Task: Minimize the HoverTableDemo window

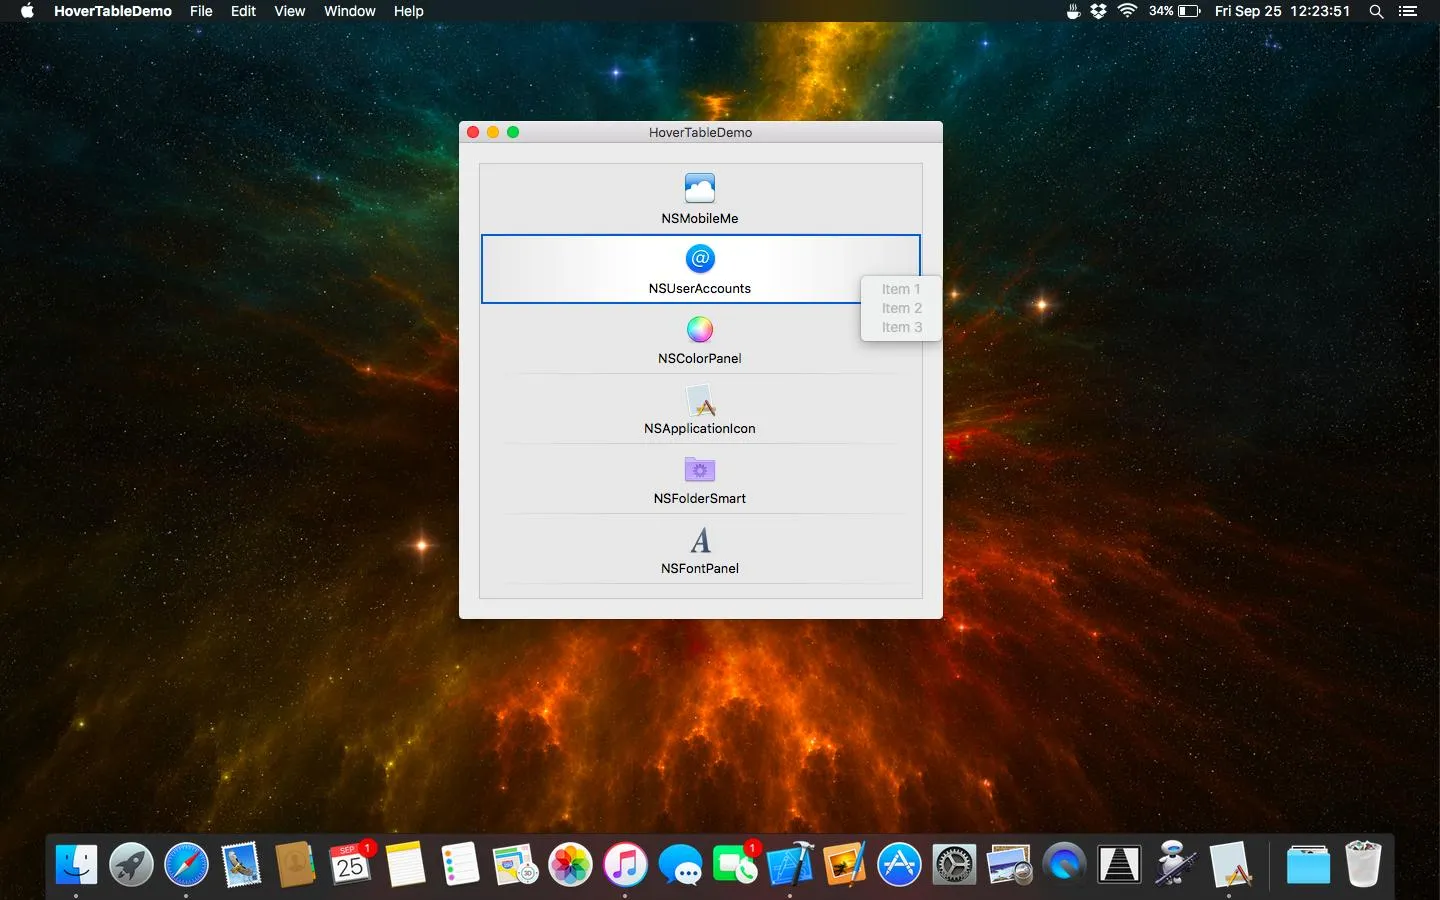Action: coord(493,132)
